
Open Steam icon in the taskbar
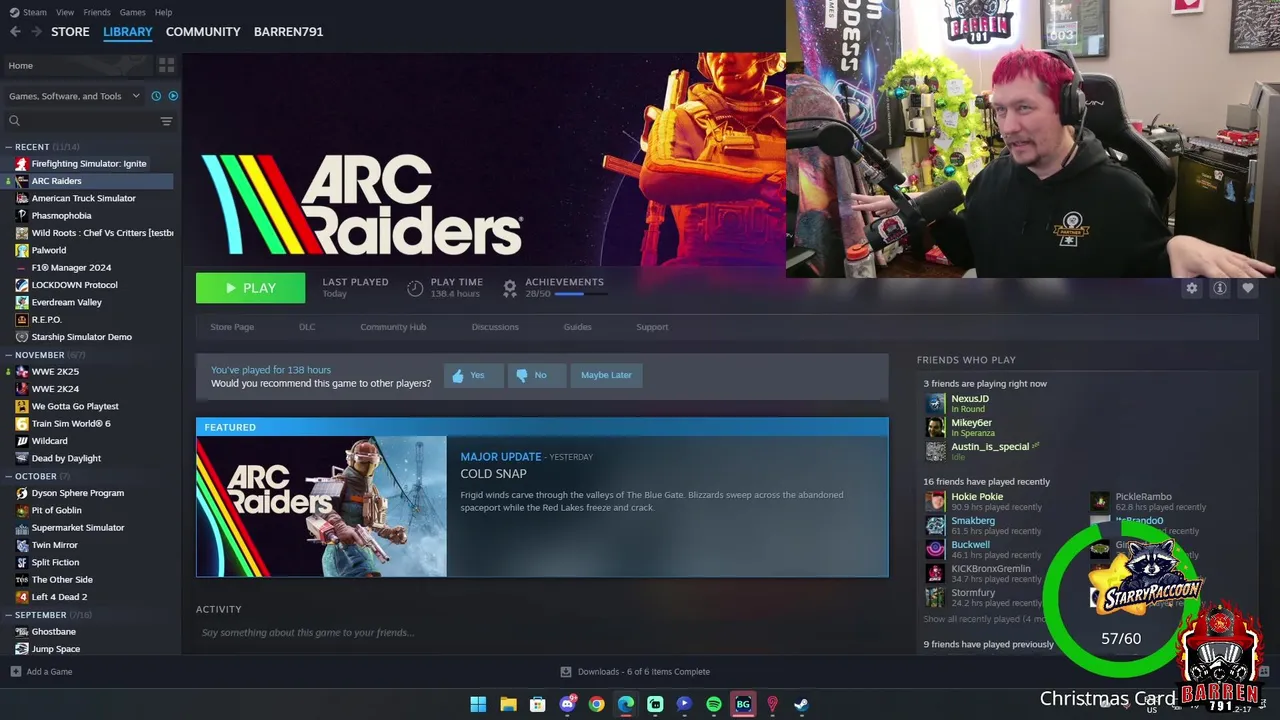tap(802, 704)
